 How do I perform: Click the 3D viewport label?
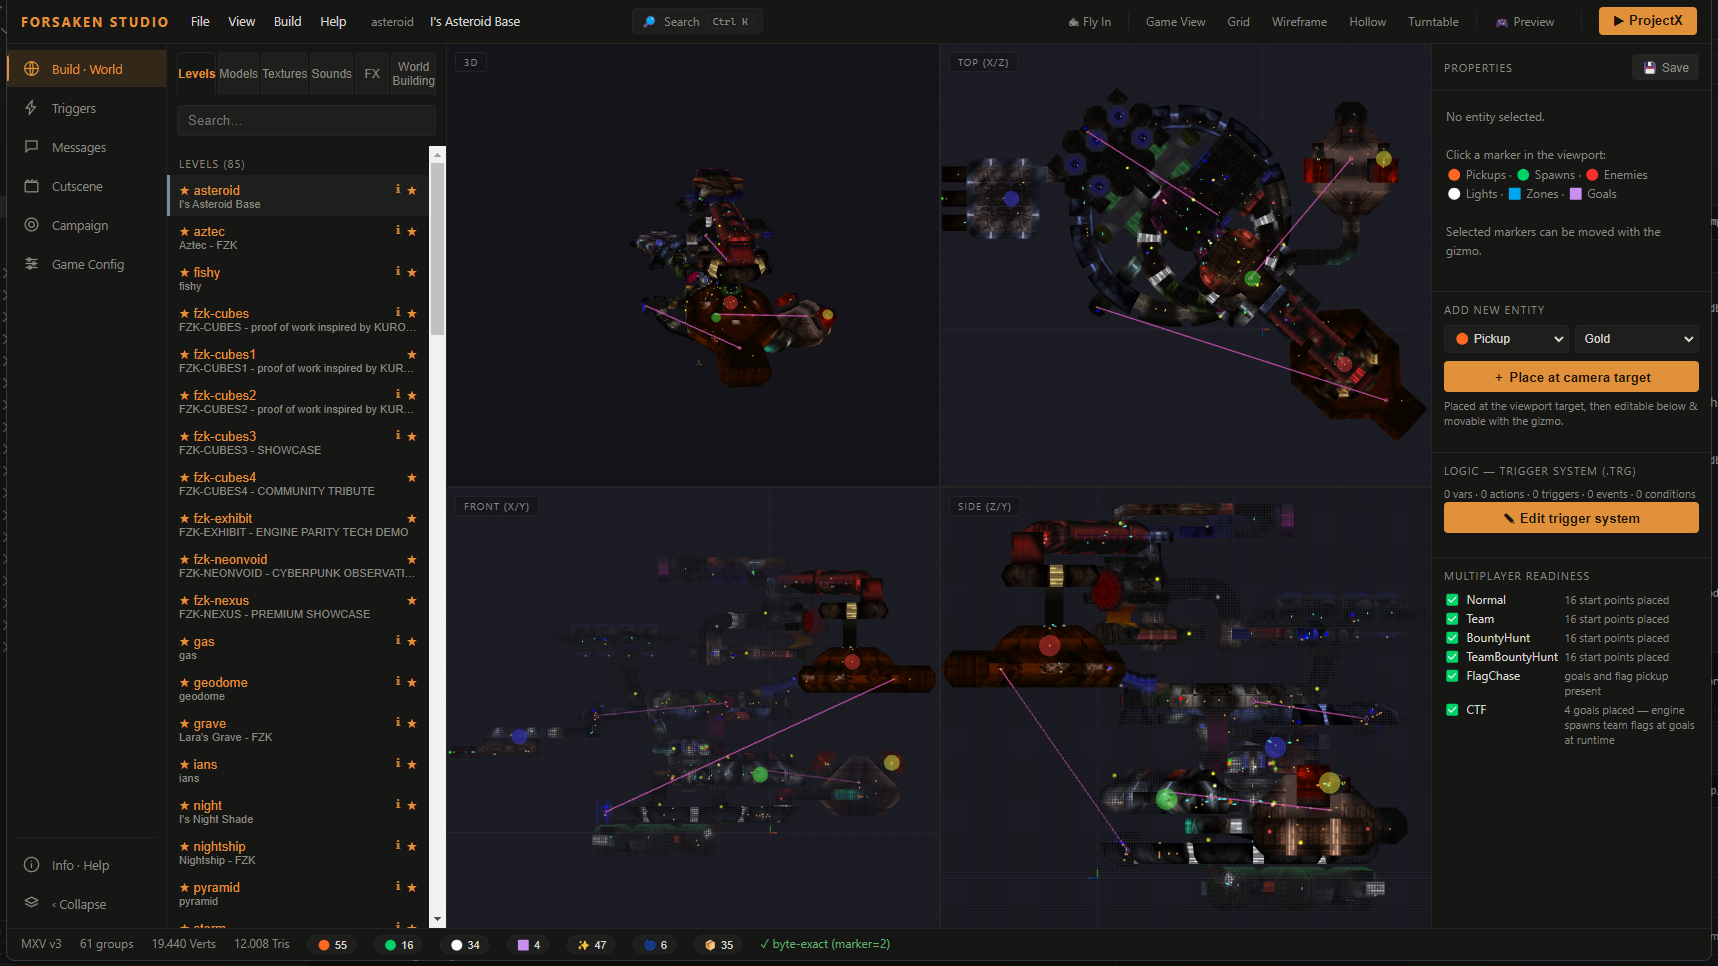click(x=471, y=63)
